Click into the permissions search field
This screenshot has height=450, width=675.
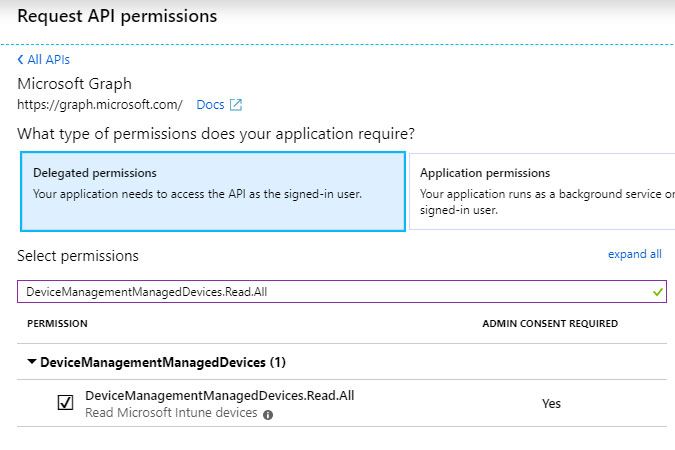pyautogui.click(x=342, y=292)
